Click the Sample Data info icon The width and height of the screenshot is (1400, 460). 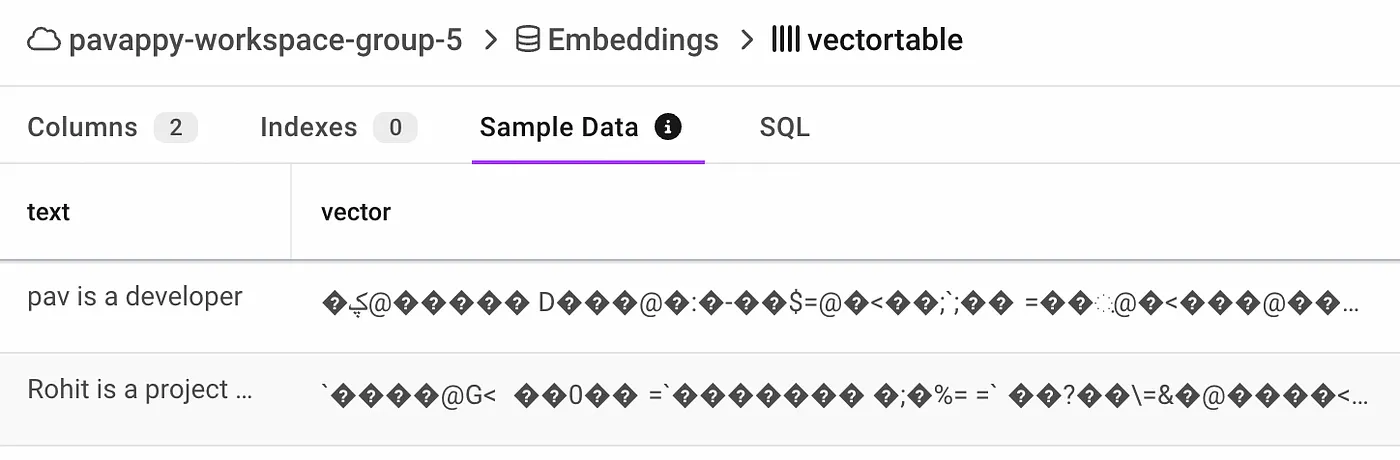(668, 127)
